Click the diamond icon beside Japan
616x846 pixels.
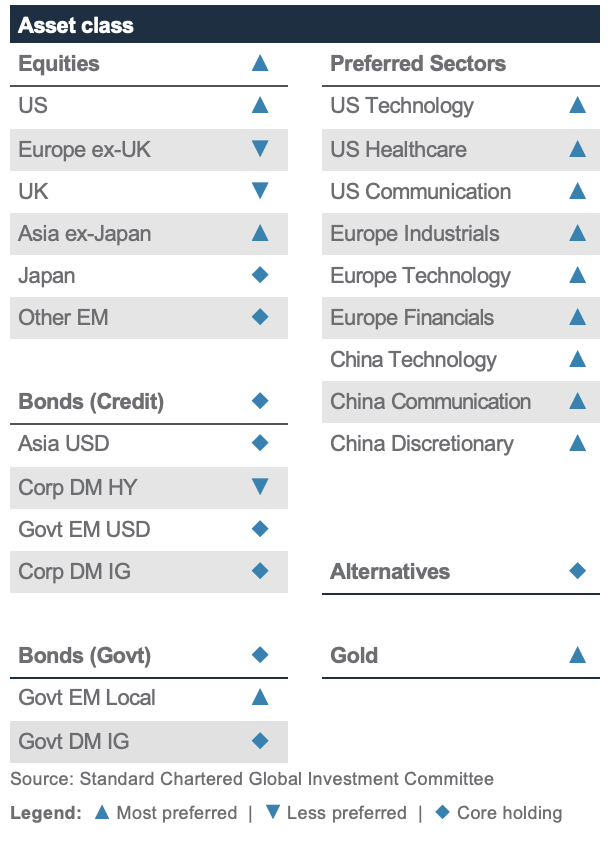coord(260,275)
